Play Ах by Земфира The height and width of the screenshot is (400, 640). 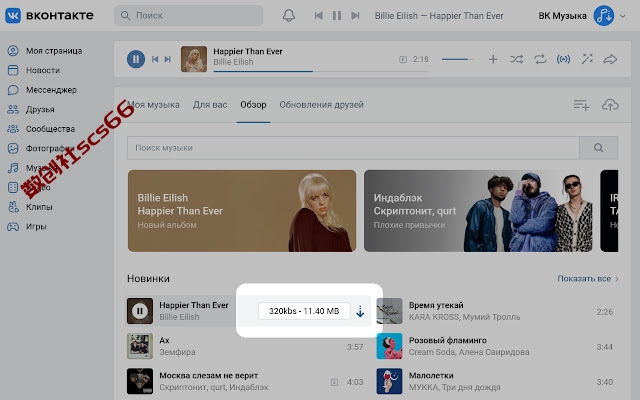pos(140,346)
